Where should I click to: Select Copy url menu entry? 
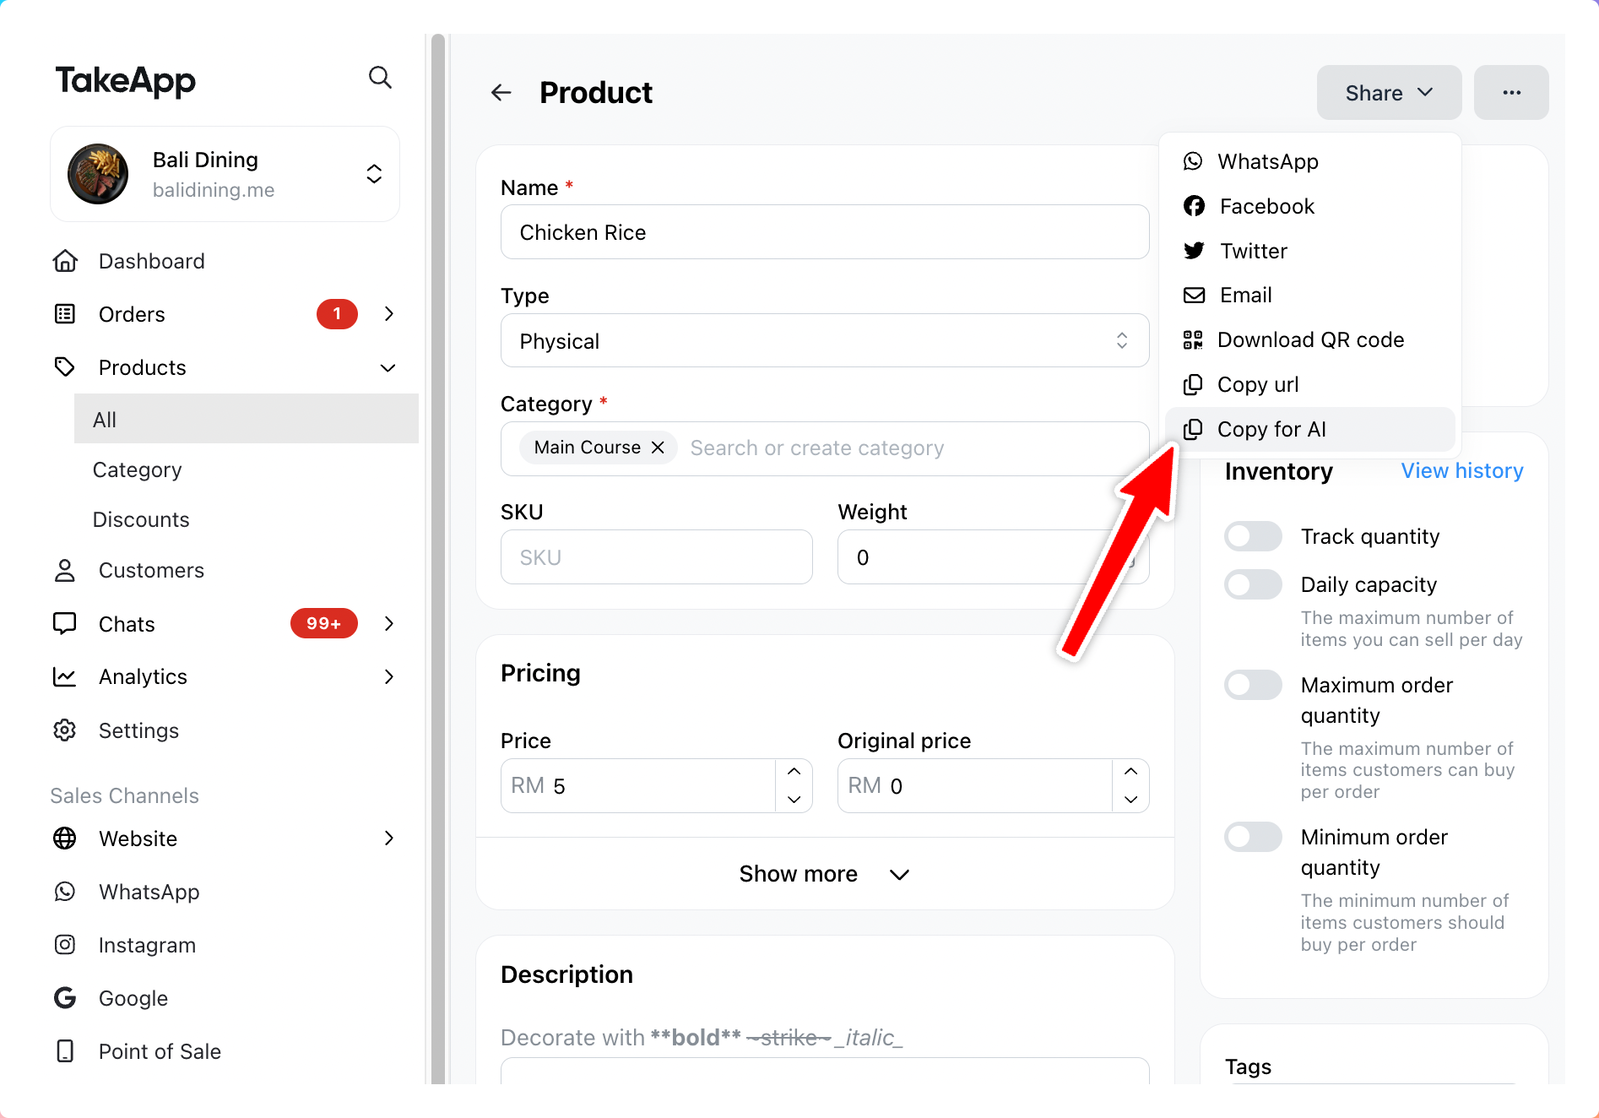(1310, 385)
